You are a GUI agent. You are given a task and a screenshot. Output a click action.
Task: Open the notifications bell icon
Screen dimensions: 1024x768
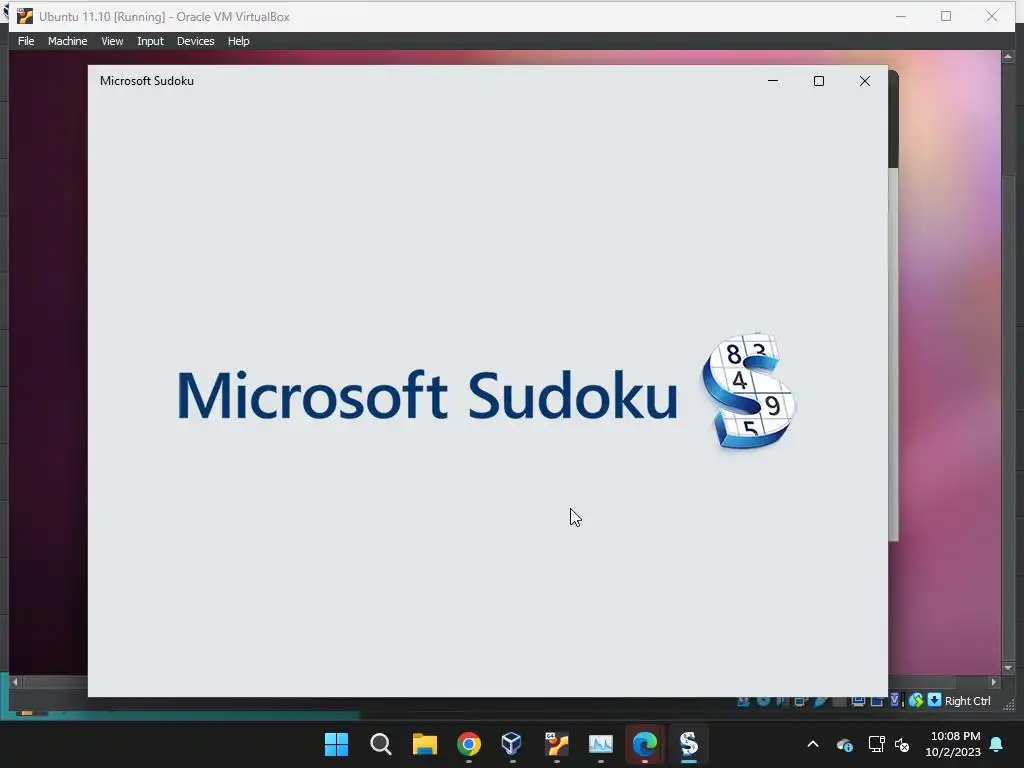point(997,744)
